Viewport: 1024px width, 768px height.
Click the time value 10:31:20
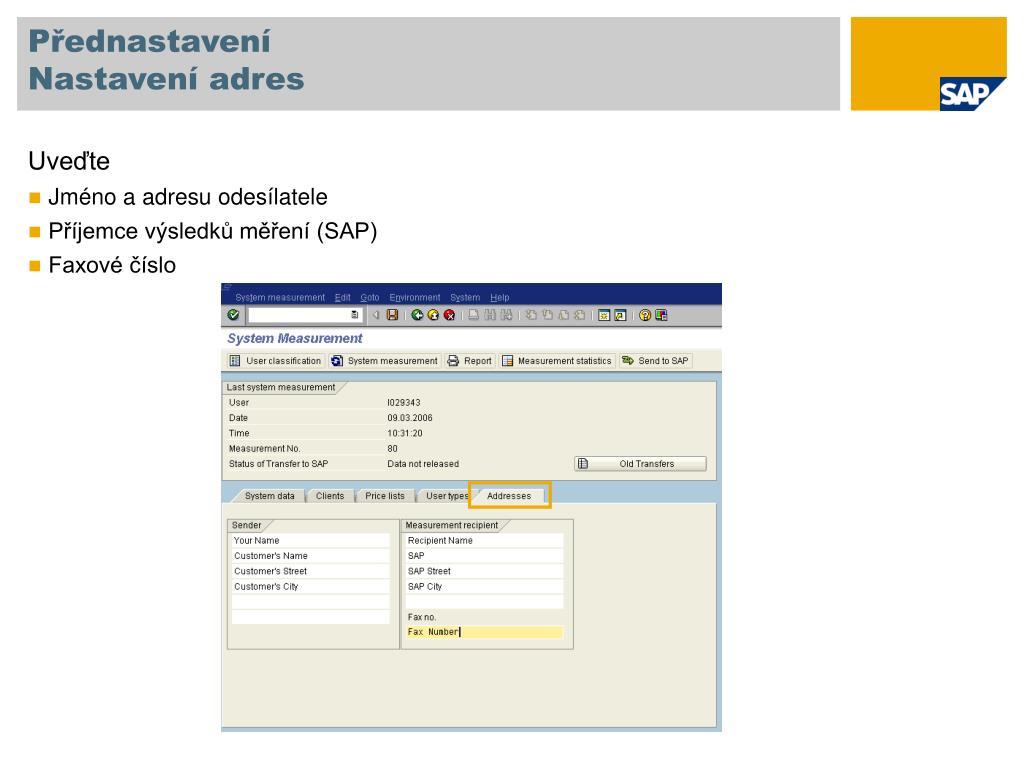(x=404, y=433)
